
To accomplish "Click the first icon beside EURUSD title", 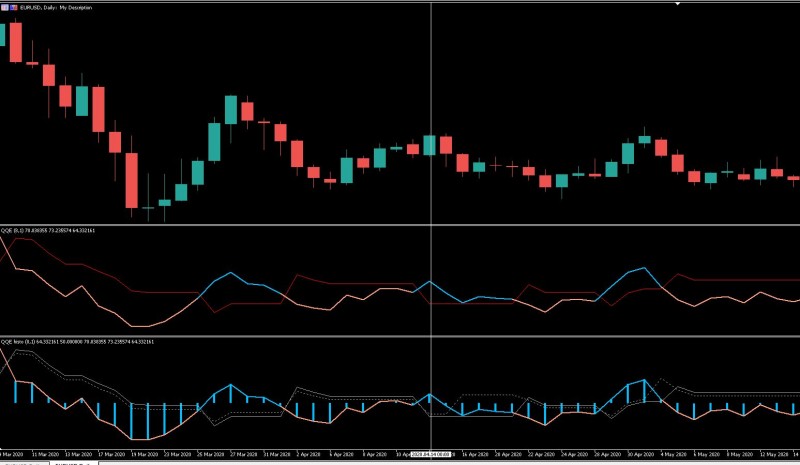I will (x=5, y=8).
